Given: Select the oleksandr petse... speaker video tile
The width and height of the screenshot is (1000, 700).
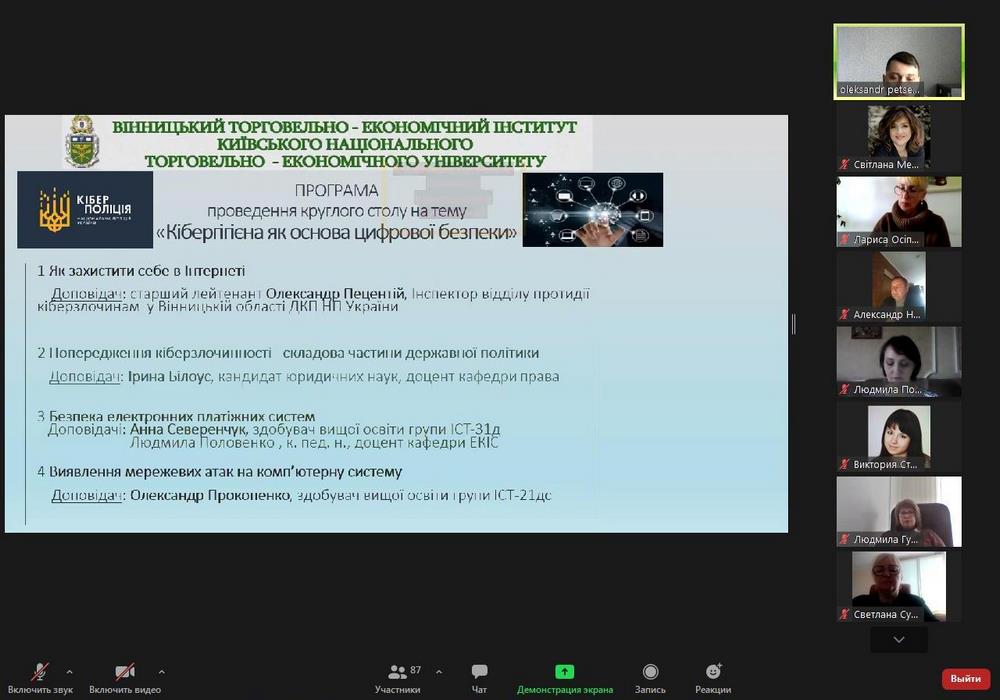Looking at the screenshot, I should (x=898, y=62).
